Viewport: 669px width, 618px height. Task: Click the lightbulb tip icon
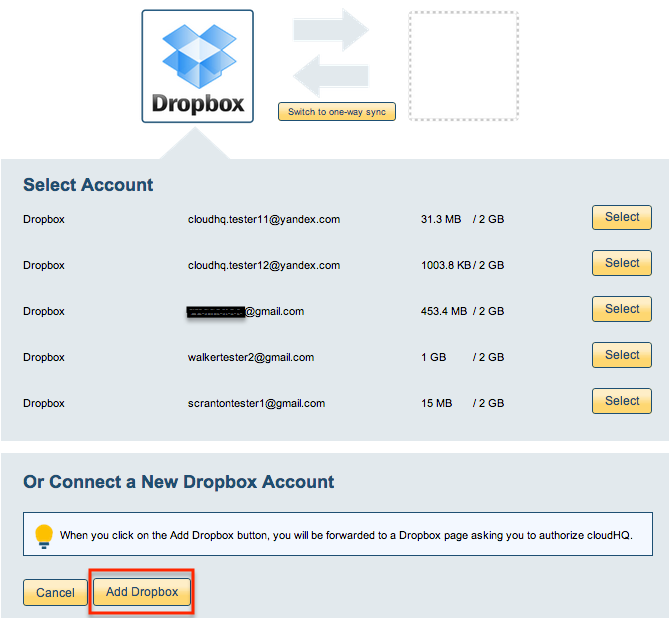click(x=44, y=536)
